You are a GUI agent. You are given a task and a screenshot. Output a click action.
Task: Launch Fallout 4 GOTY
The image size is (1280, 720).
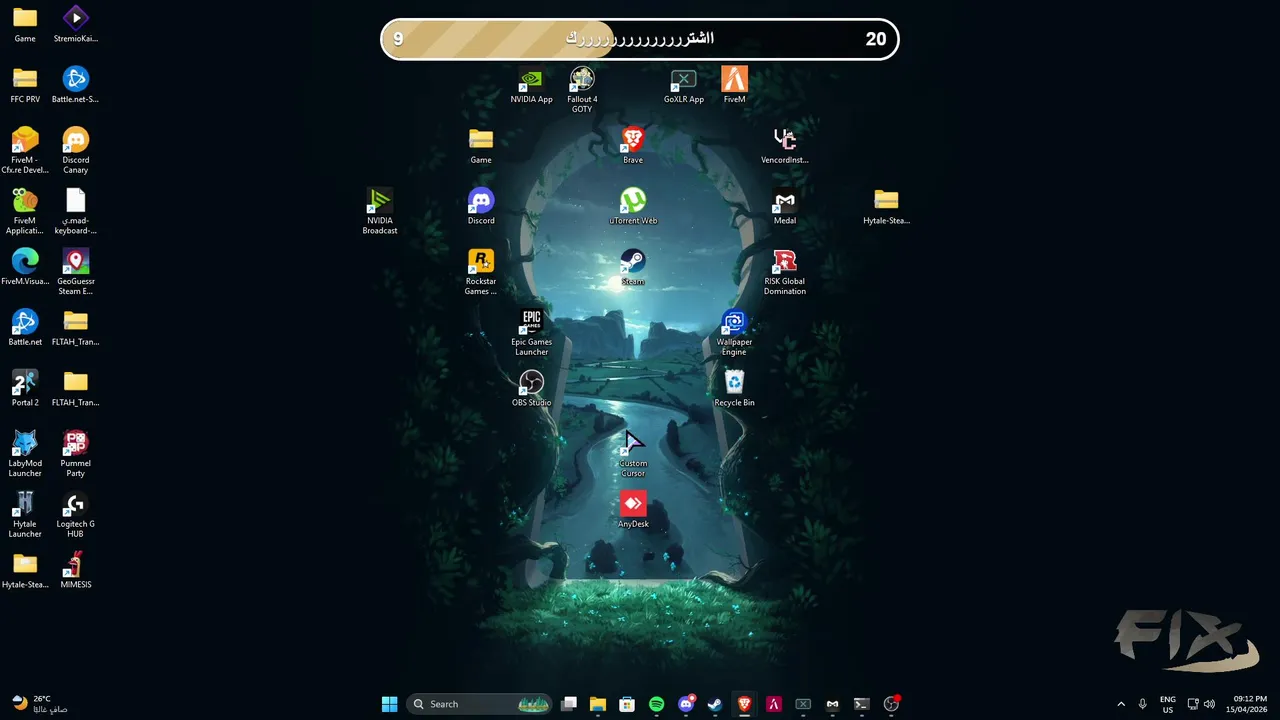click(582, 90)
